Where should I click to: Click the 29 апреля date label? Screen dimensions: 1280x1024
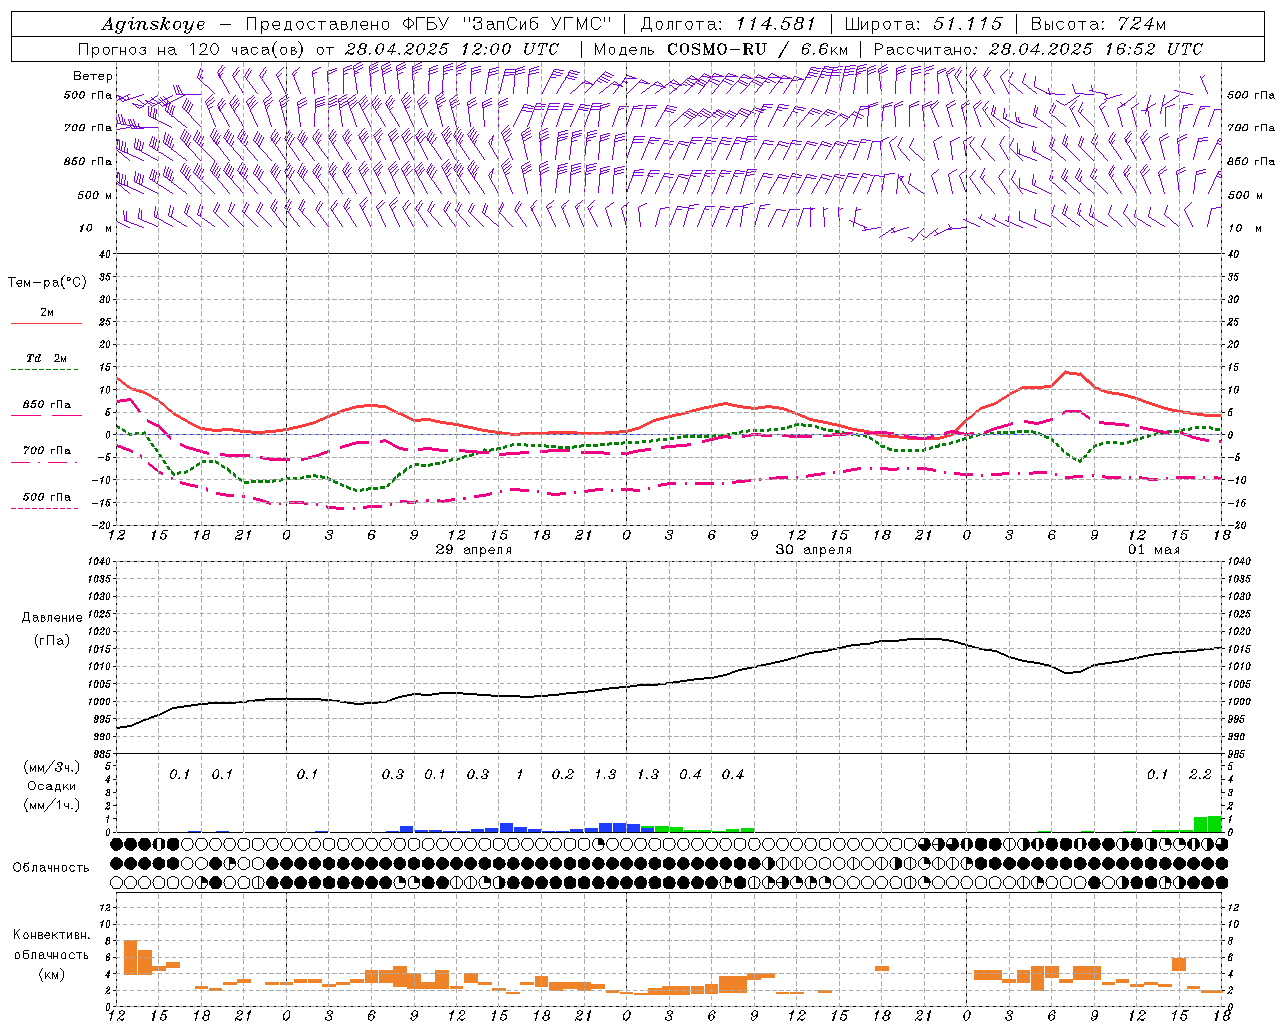point(474,550)
